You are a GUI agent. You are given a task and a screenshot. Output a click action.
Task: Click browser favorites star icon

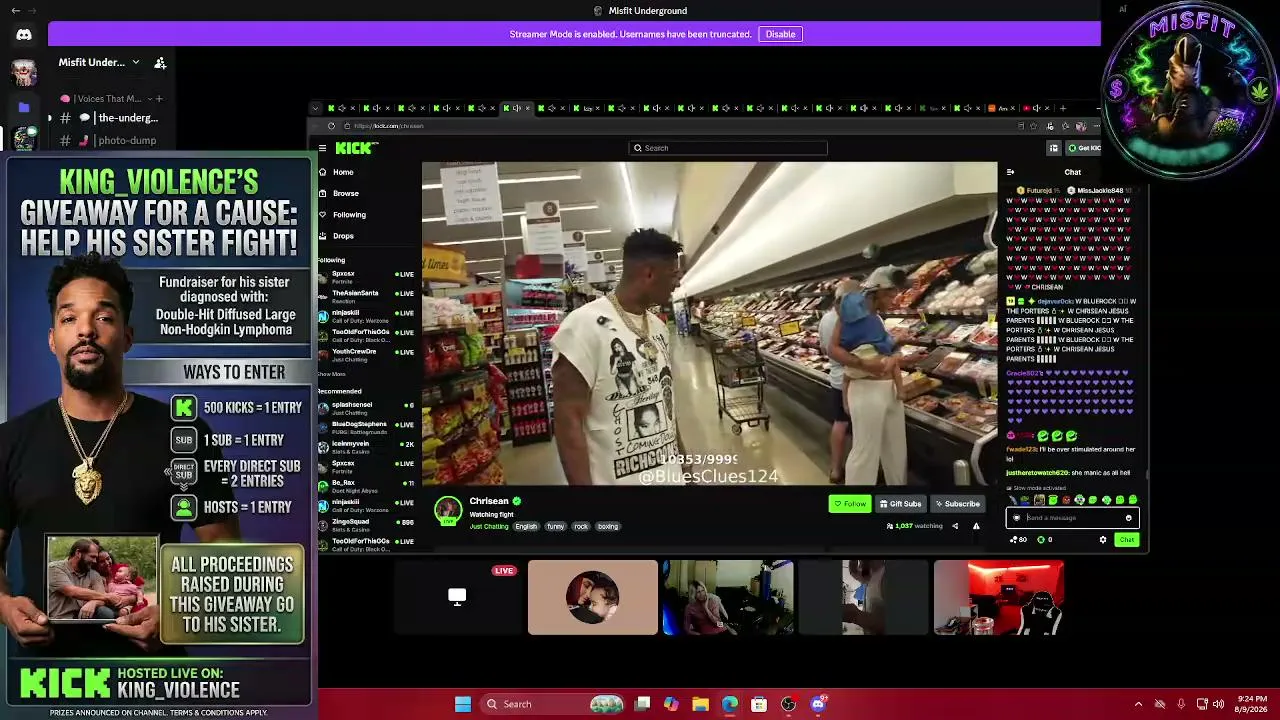(x=1034, y=126)
